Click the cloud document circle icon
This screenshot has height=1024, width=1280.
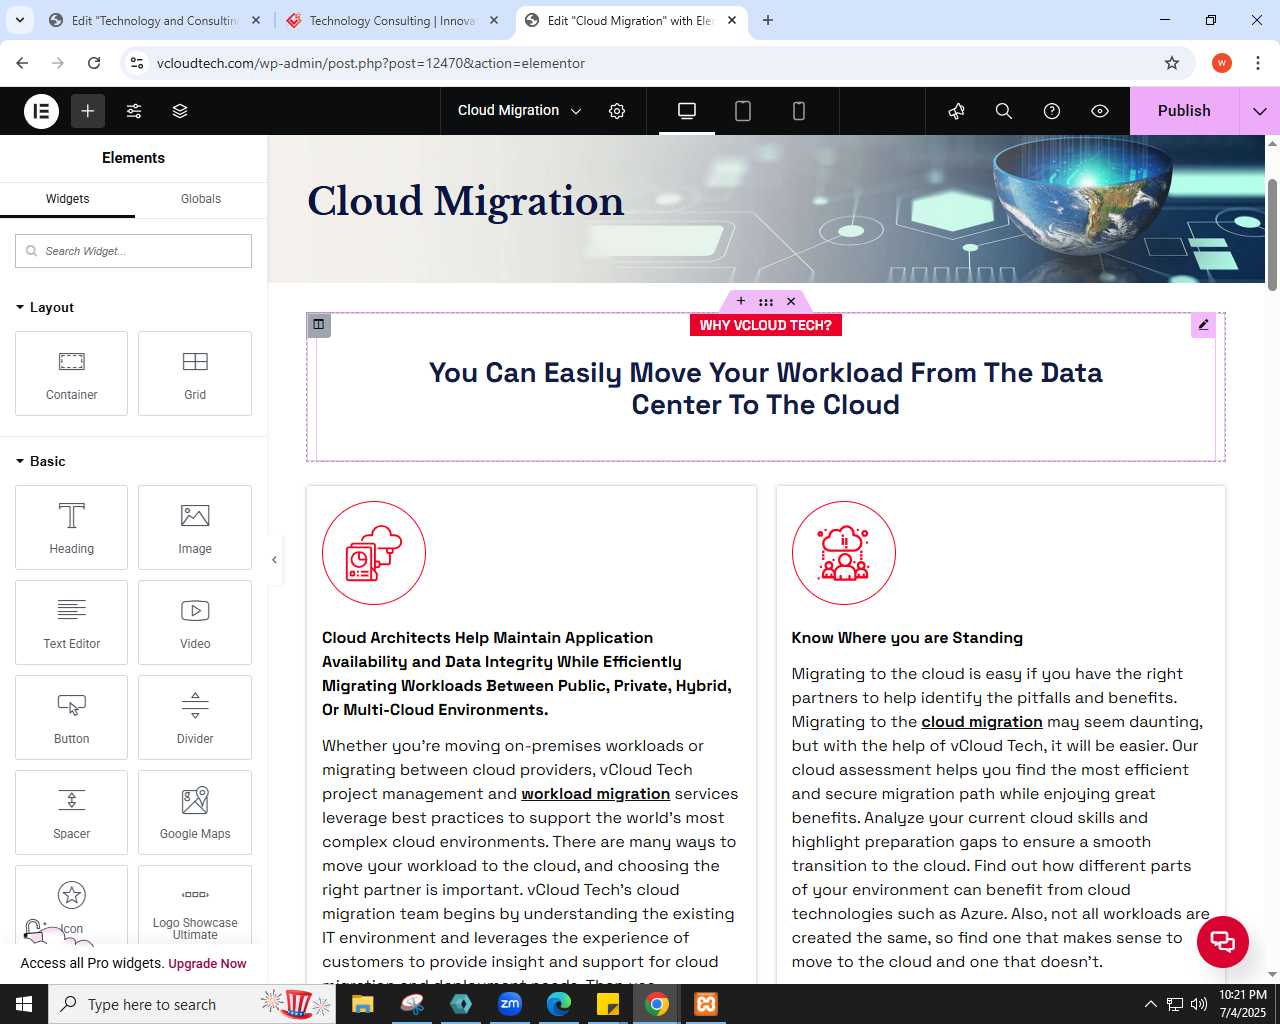coord(374,553)
